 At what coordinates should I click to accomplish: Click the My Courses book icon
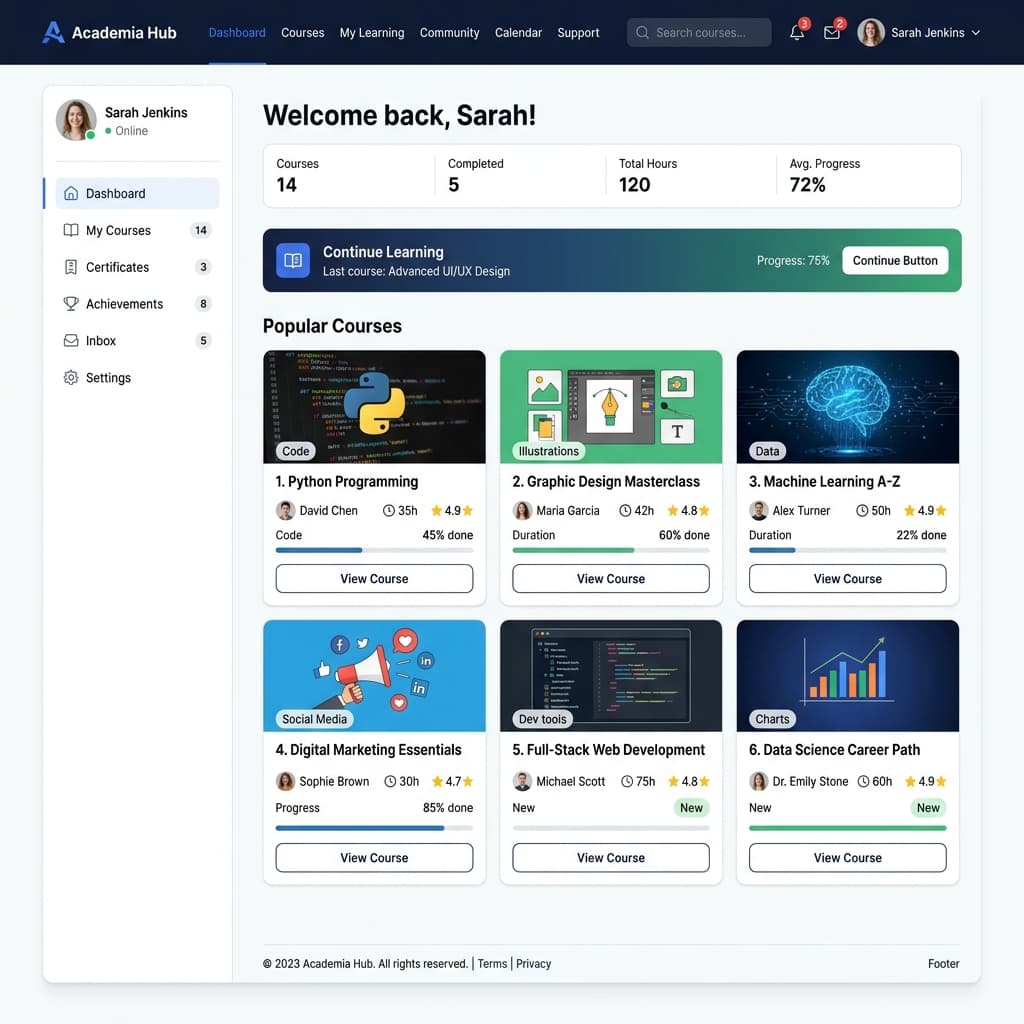(71, 230)
